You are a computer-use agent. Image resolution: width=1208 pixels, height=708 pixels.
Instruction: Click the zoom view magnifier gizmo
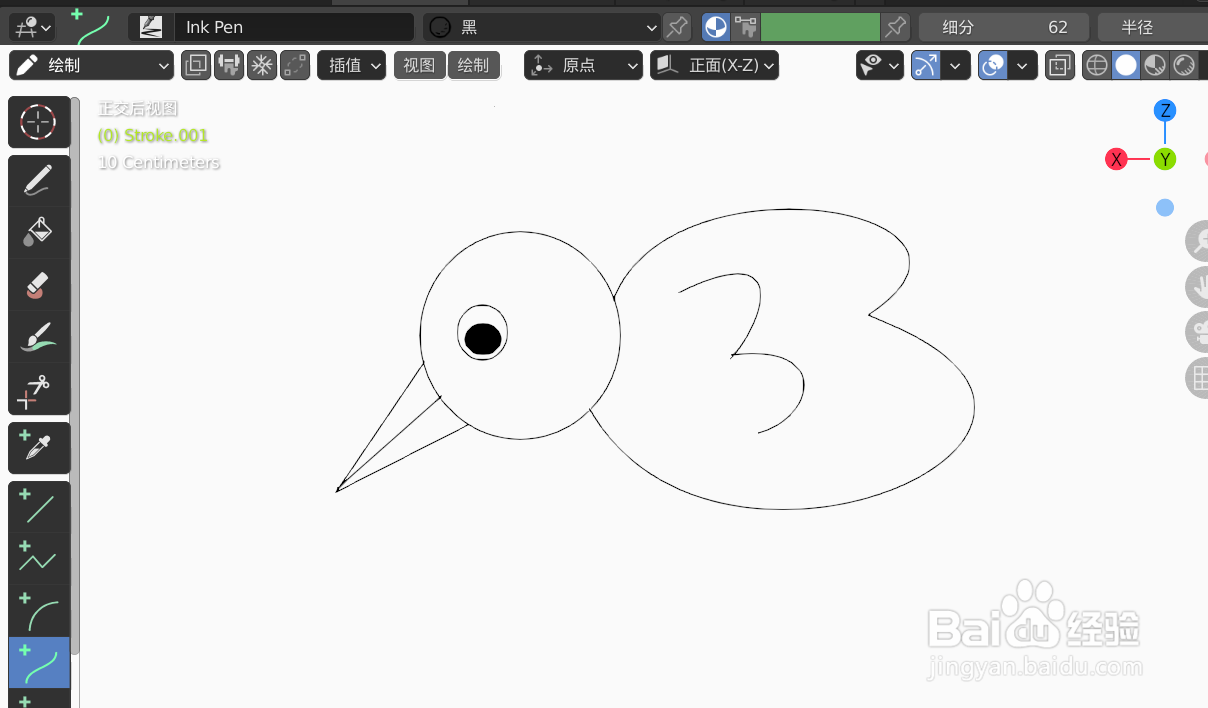[1197, 241]
